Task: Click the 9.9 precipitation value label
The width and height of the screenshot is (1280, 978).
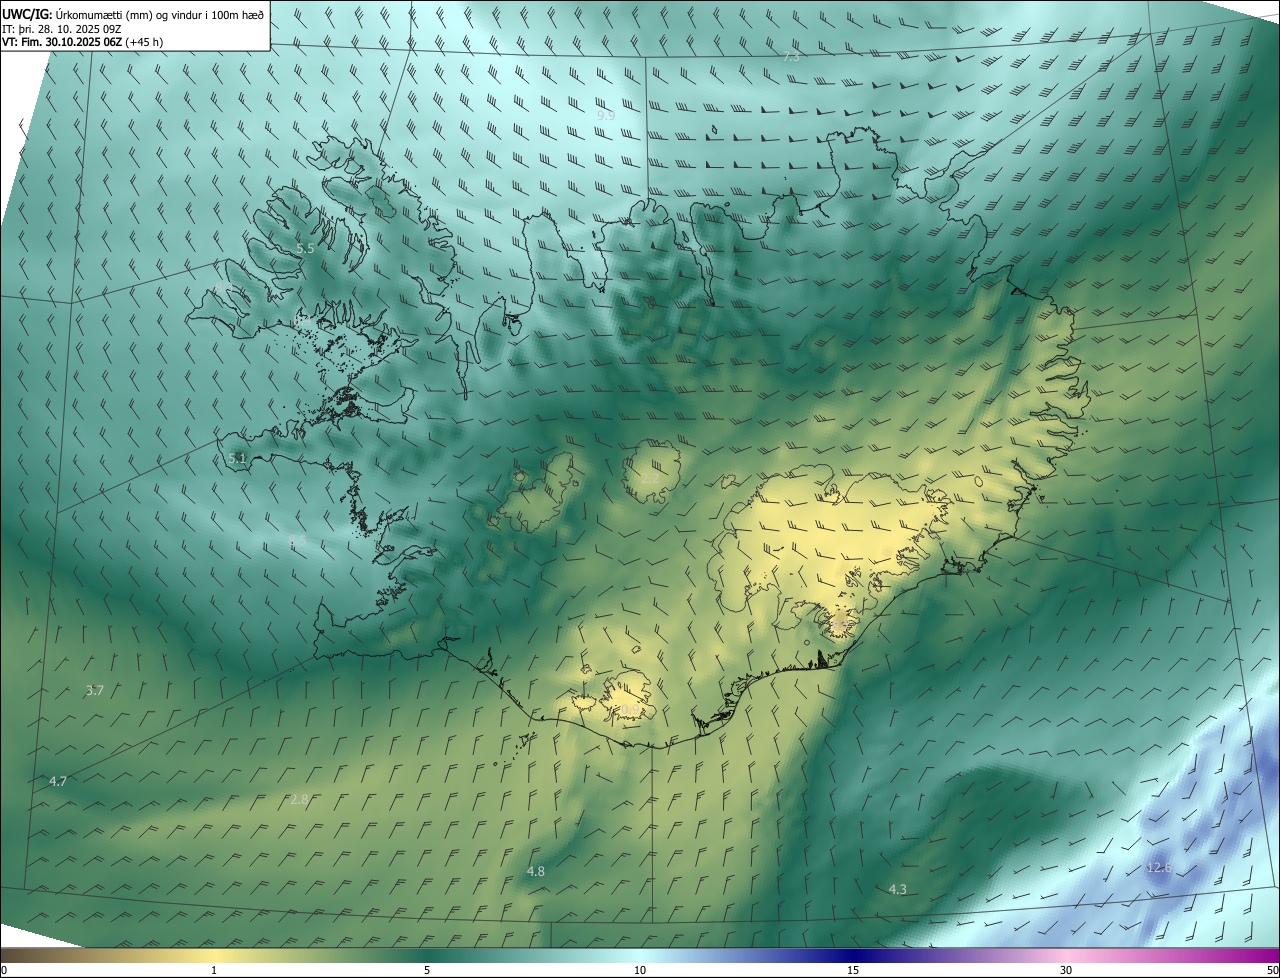Action: (x=606, y=115)
